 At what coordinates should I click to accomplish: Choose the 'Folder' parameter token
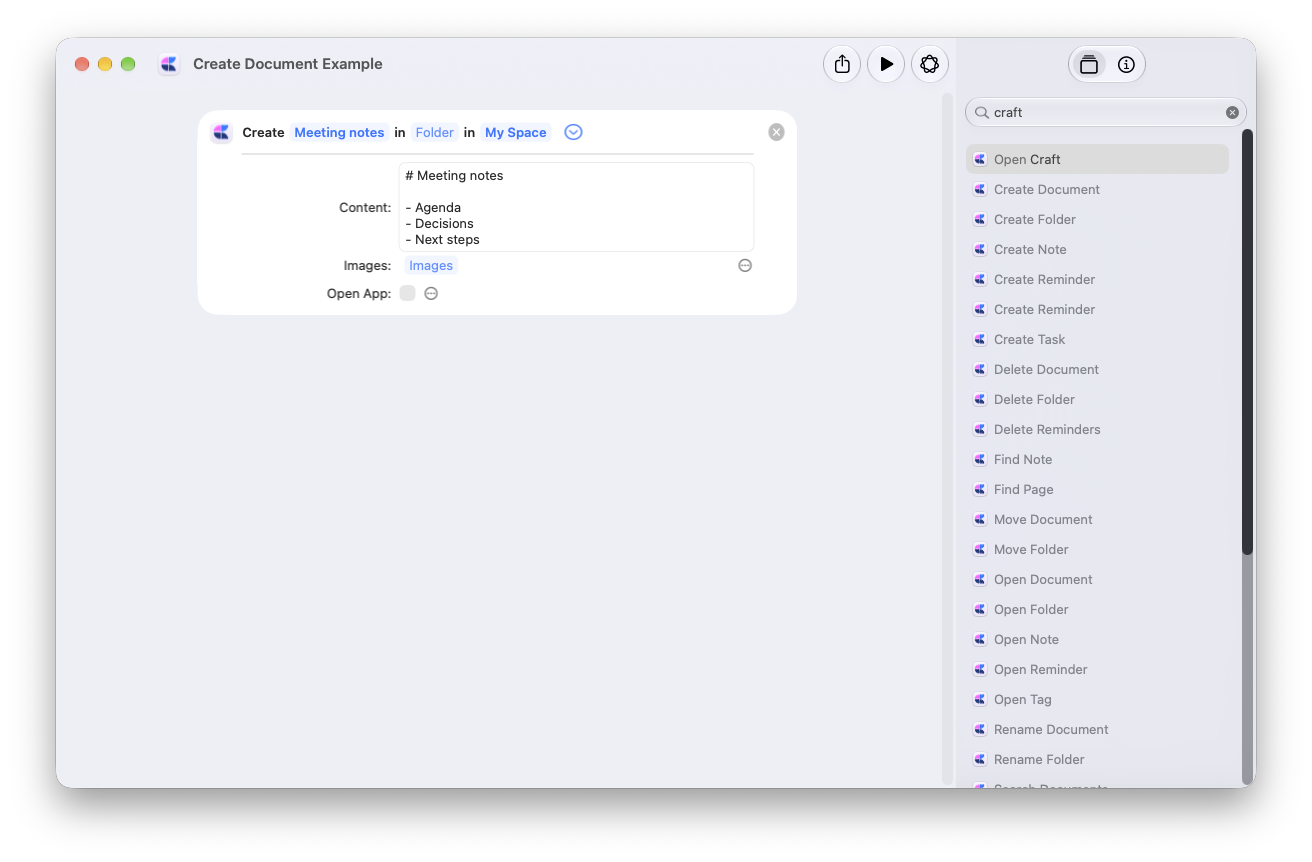click(435, 132)
